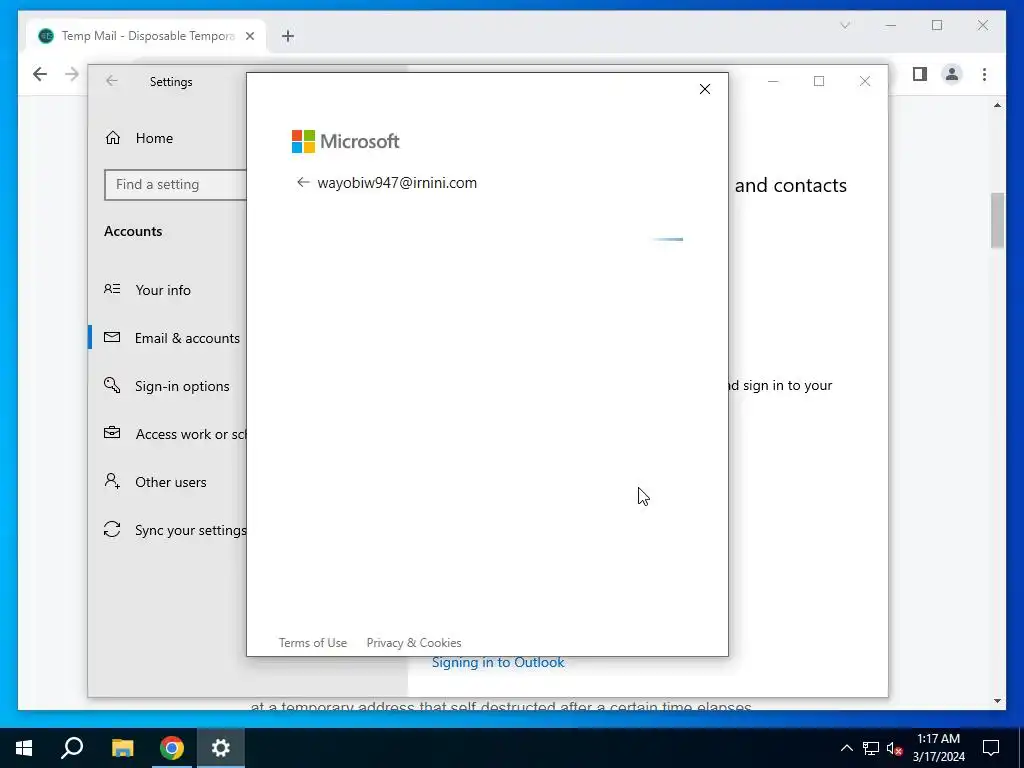The width and height of the screenshot is (1024, 768).
Task: Open the Action Center notifications
Action: 991,748
